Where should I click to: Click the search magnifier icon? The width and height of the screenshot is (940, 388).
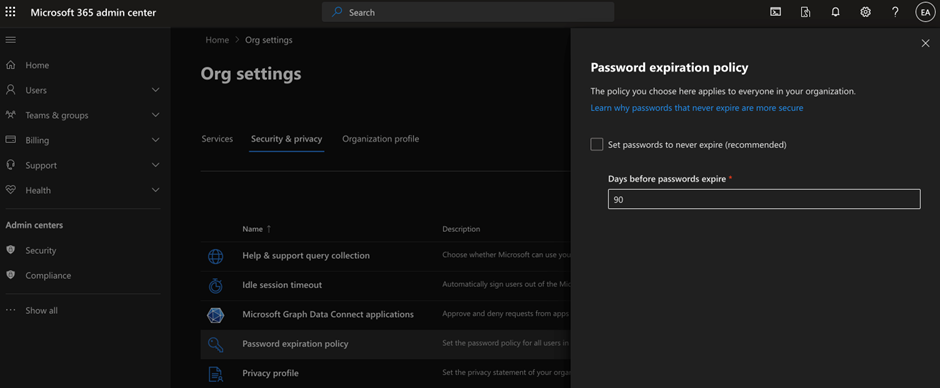click(338, 12)
